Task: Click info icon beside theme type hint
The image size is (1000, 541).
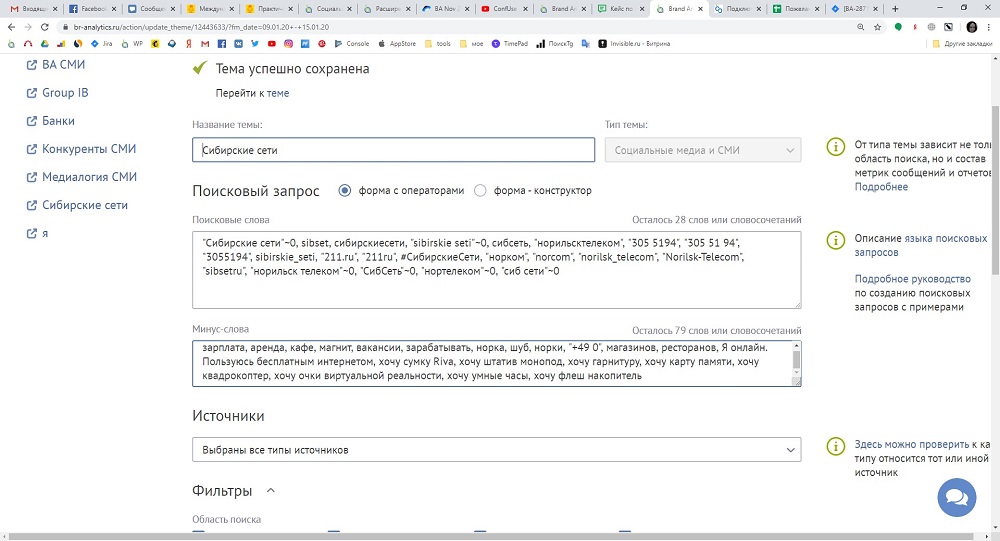Action: 835,147
